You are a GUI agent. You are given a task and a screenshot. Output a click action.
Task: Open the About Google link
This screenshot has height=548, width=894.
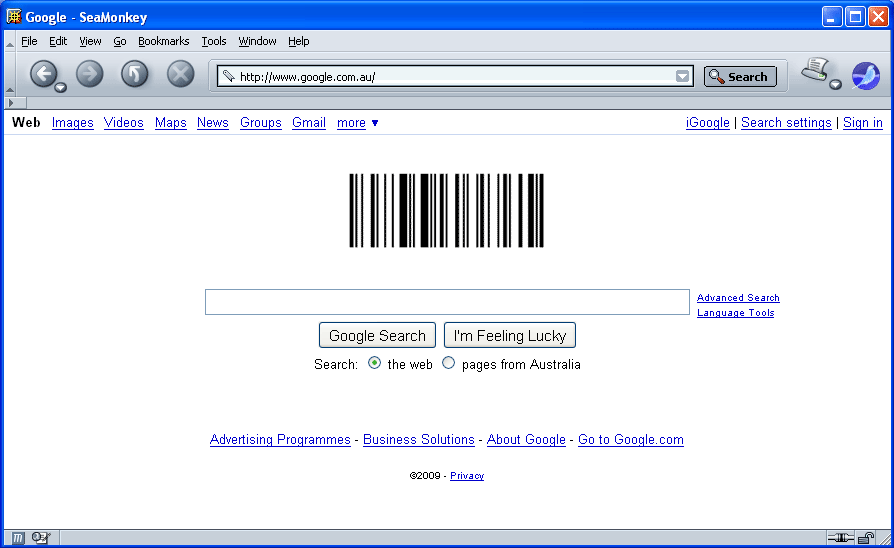tap(526, 440)
